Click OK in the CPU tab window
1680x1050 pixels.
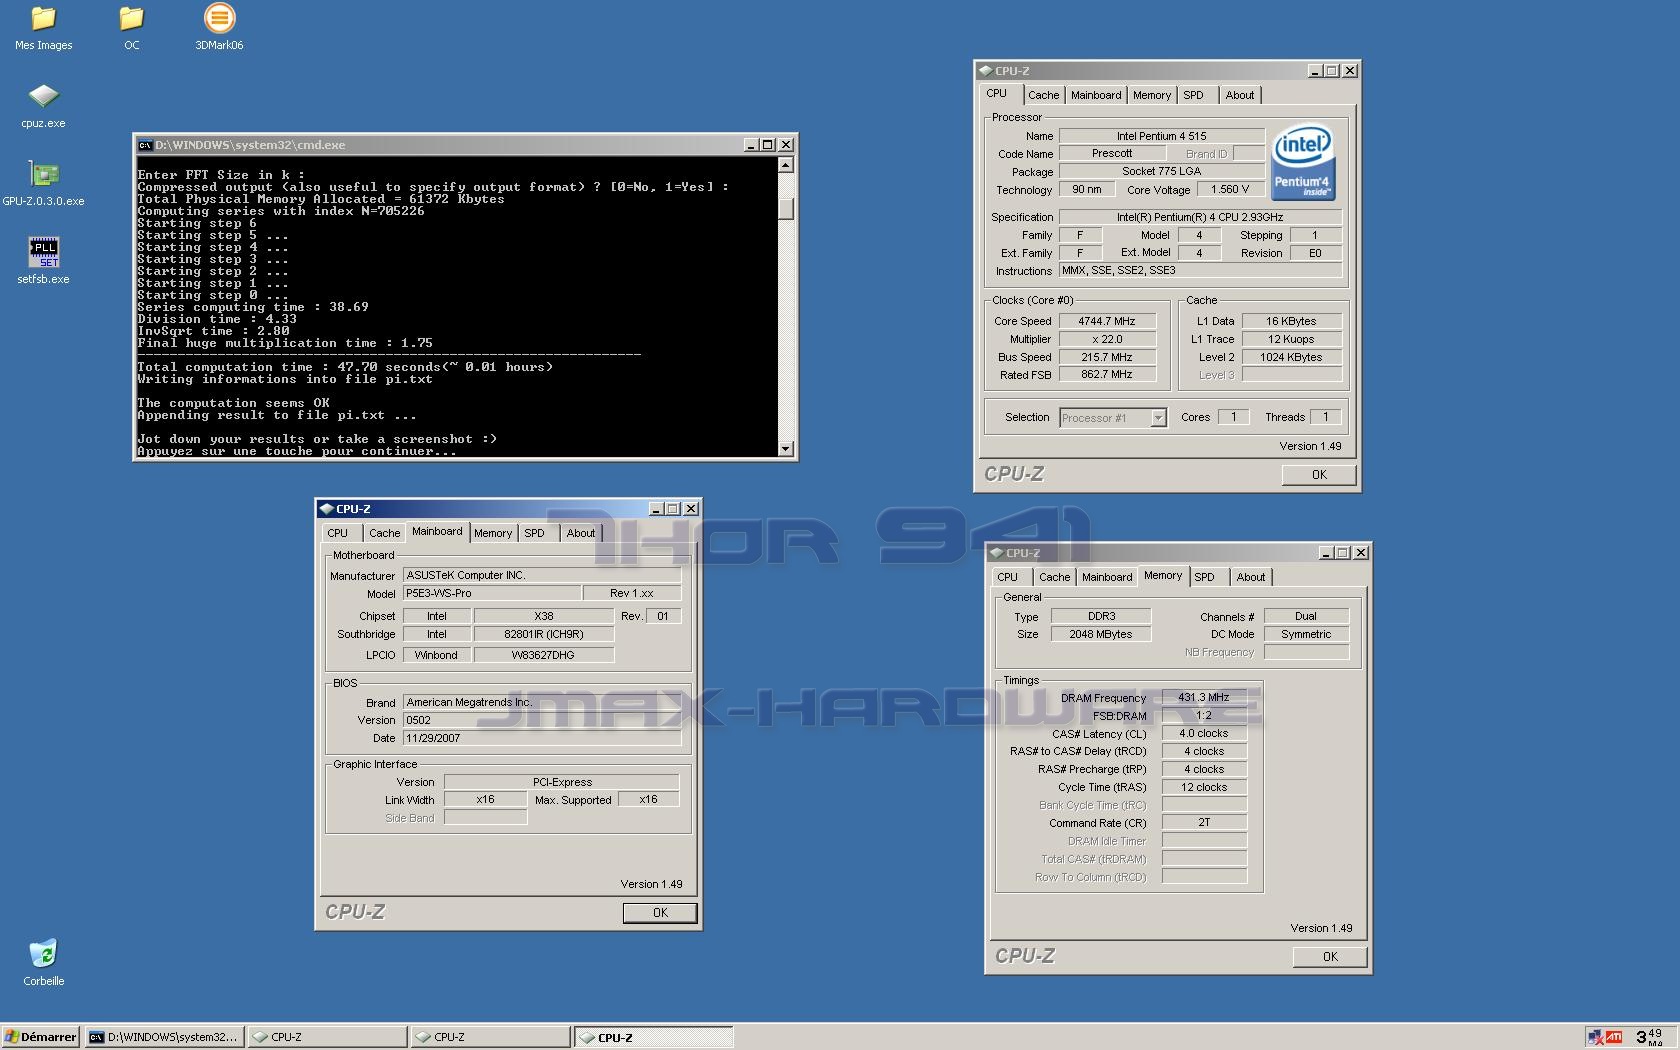coord(1319,475)
